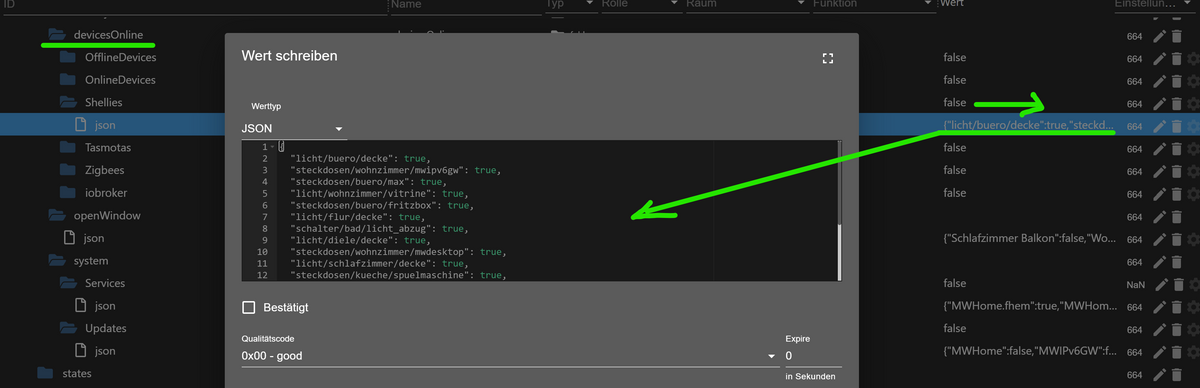This screenshot has width=1200, height=388.
Task: Click pencil icon in states row
Action: [1159, 374]
